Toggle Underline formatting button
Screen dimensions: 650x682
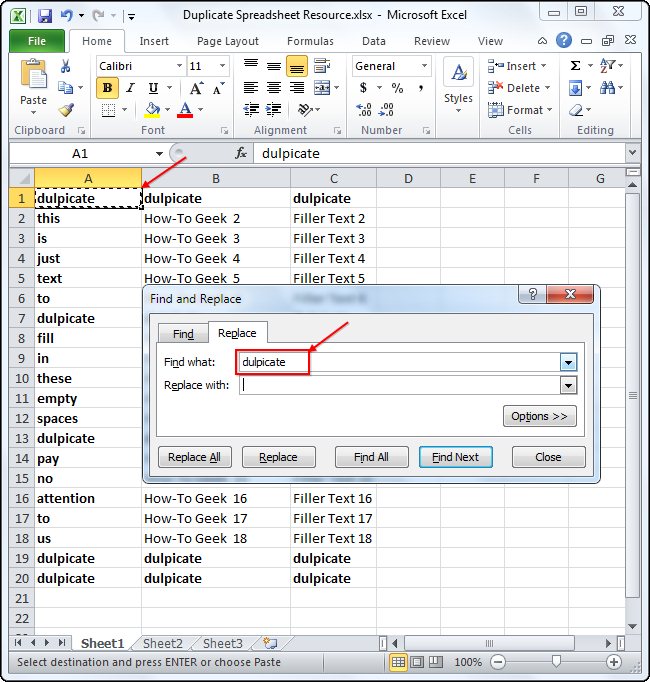153,88
